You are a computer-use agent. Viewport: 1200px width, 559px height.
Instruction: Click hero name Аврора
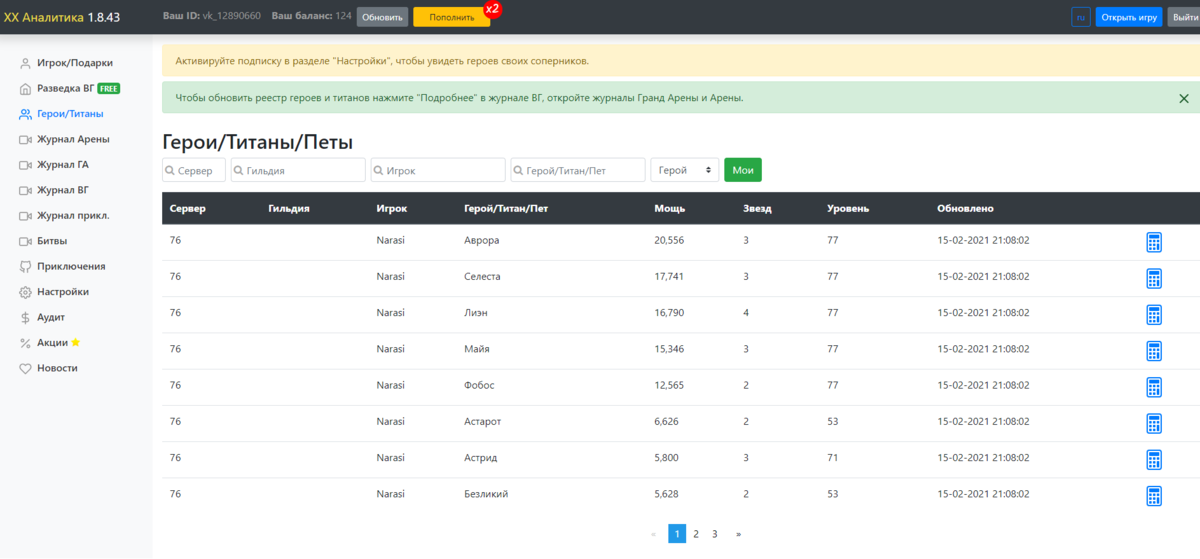click(x=482, y=240)
